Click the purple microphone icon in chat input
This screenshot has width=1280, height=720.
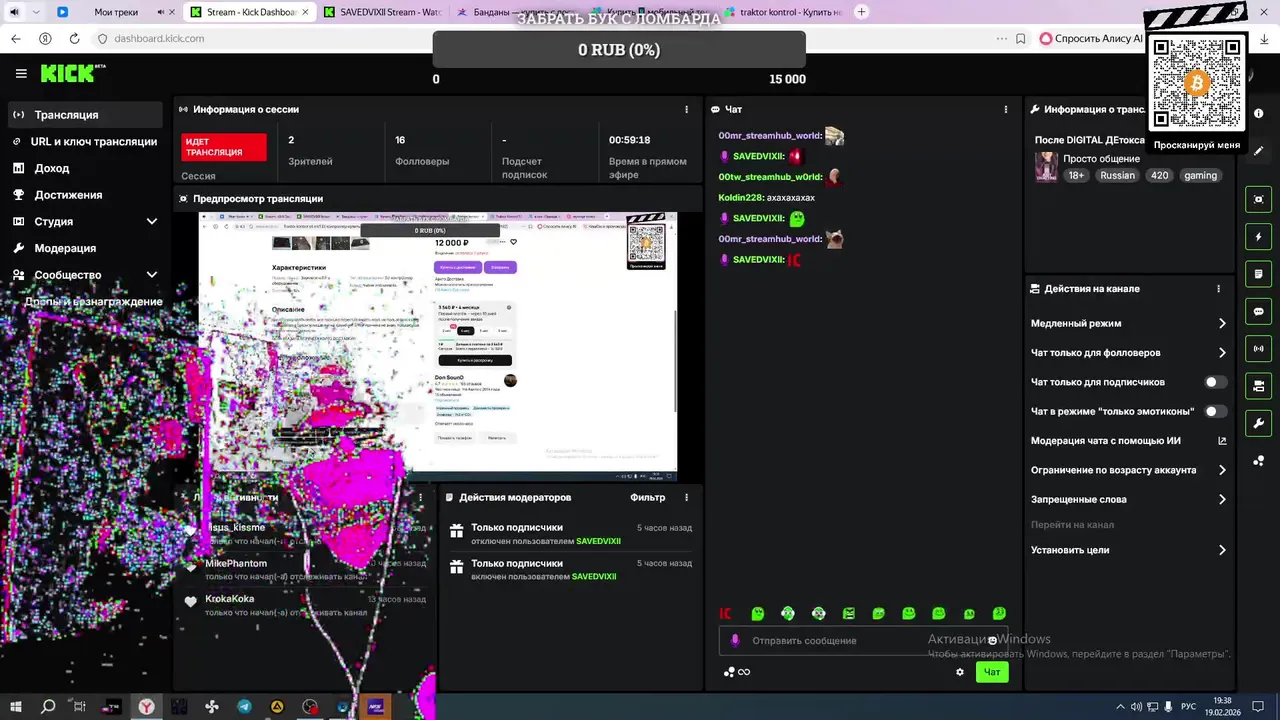[x=735, y=641]
